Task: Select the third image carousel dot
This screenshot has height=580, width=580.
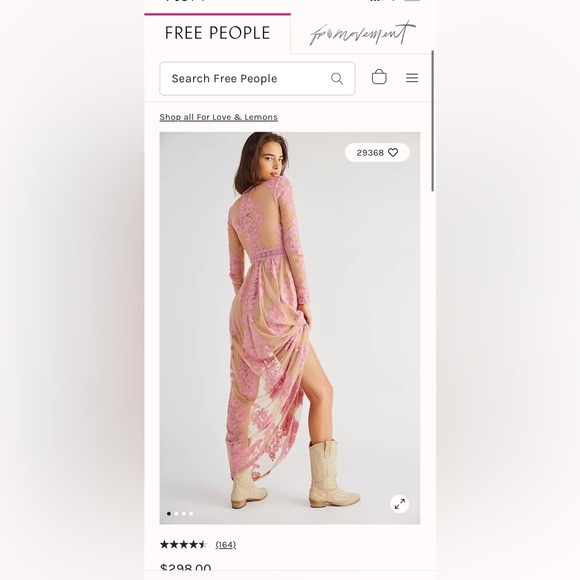Action: (x=184, y=513)
